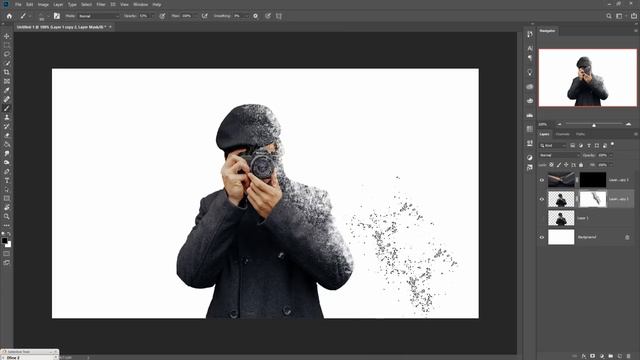Open the Brush Settings panel icon
This screenshot has height=360, width=640.
click(57, 16)
